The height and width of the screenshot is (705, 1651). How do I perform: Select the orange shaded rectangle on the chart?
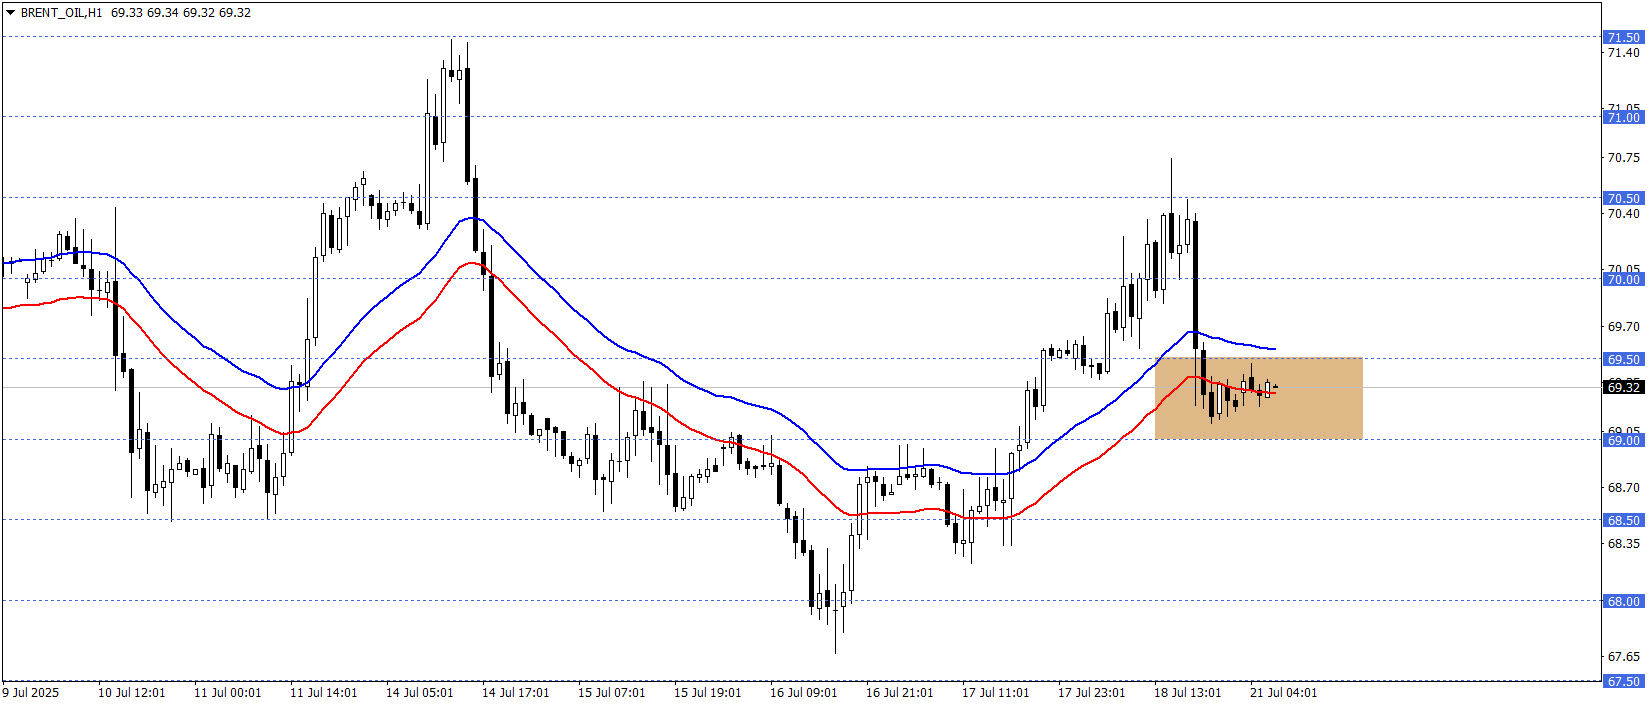tap(1258, 398)
